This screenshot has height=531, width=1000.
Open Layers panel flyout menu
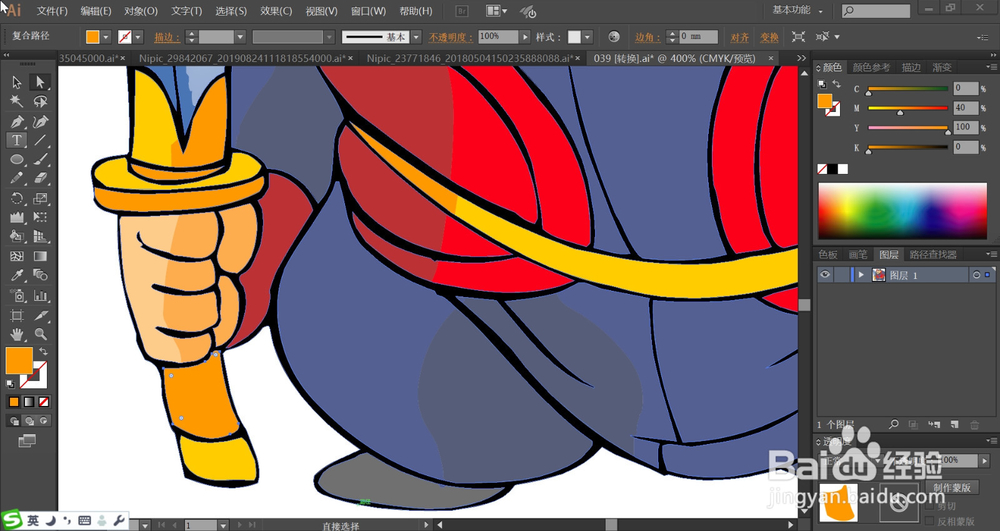click(x=992, y=254)
